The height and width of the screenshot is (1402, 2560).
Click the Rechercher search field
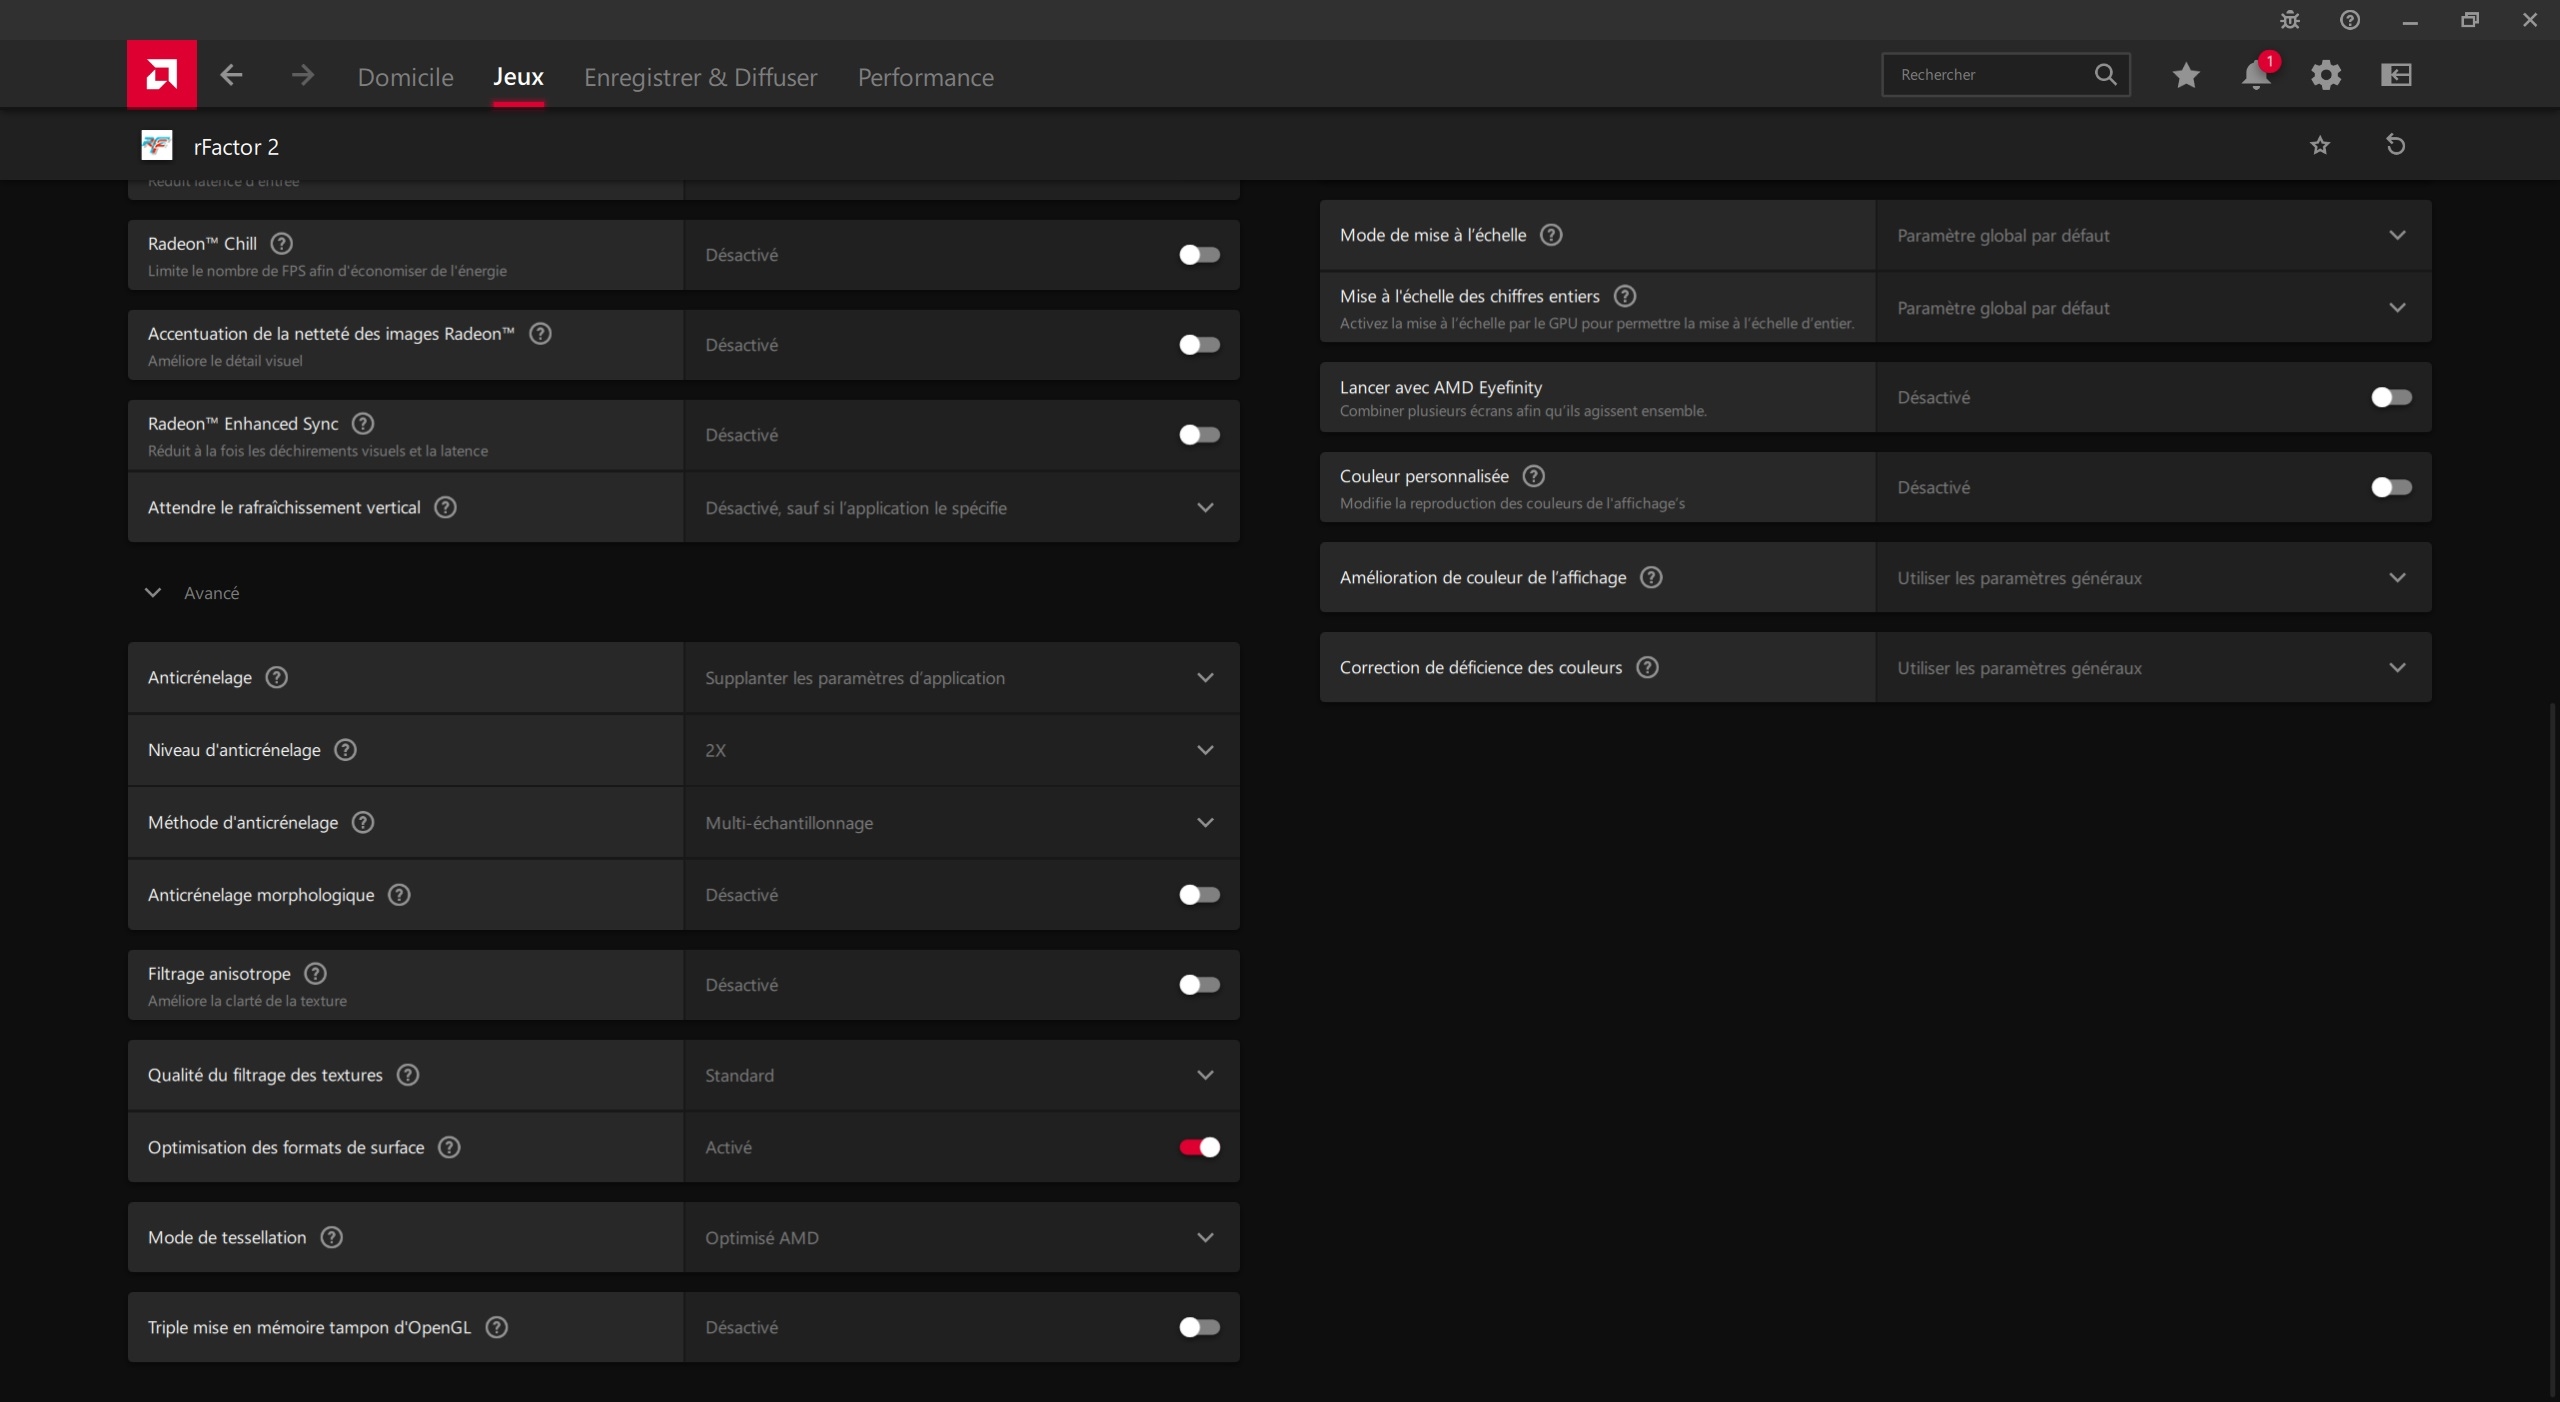1990,75
